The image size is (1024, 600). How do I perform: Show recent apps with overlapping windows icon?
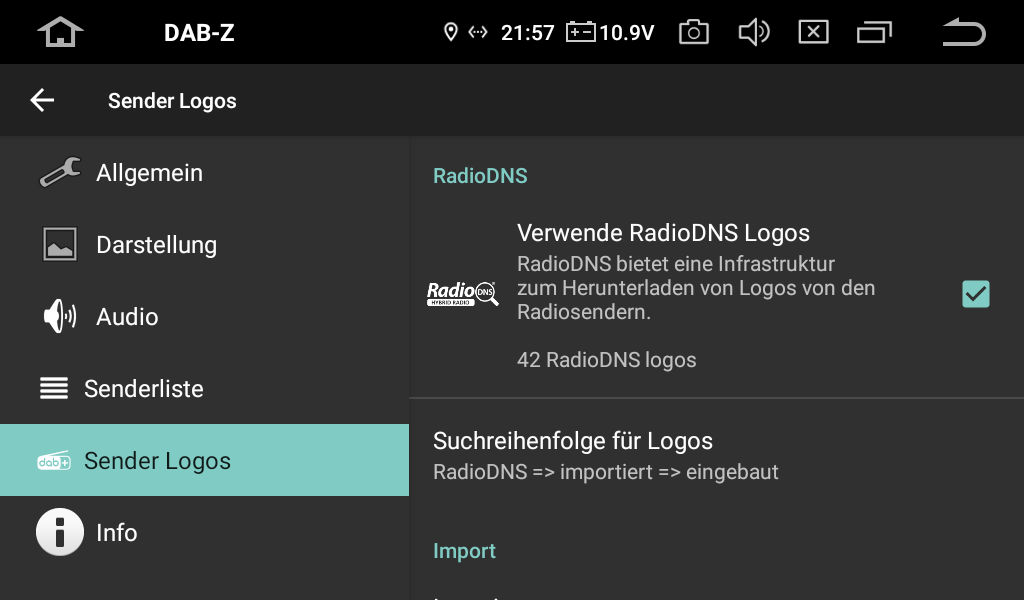coord(874,32)
